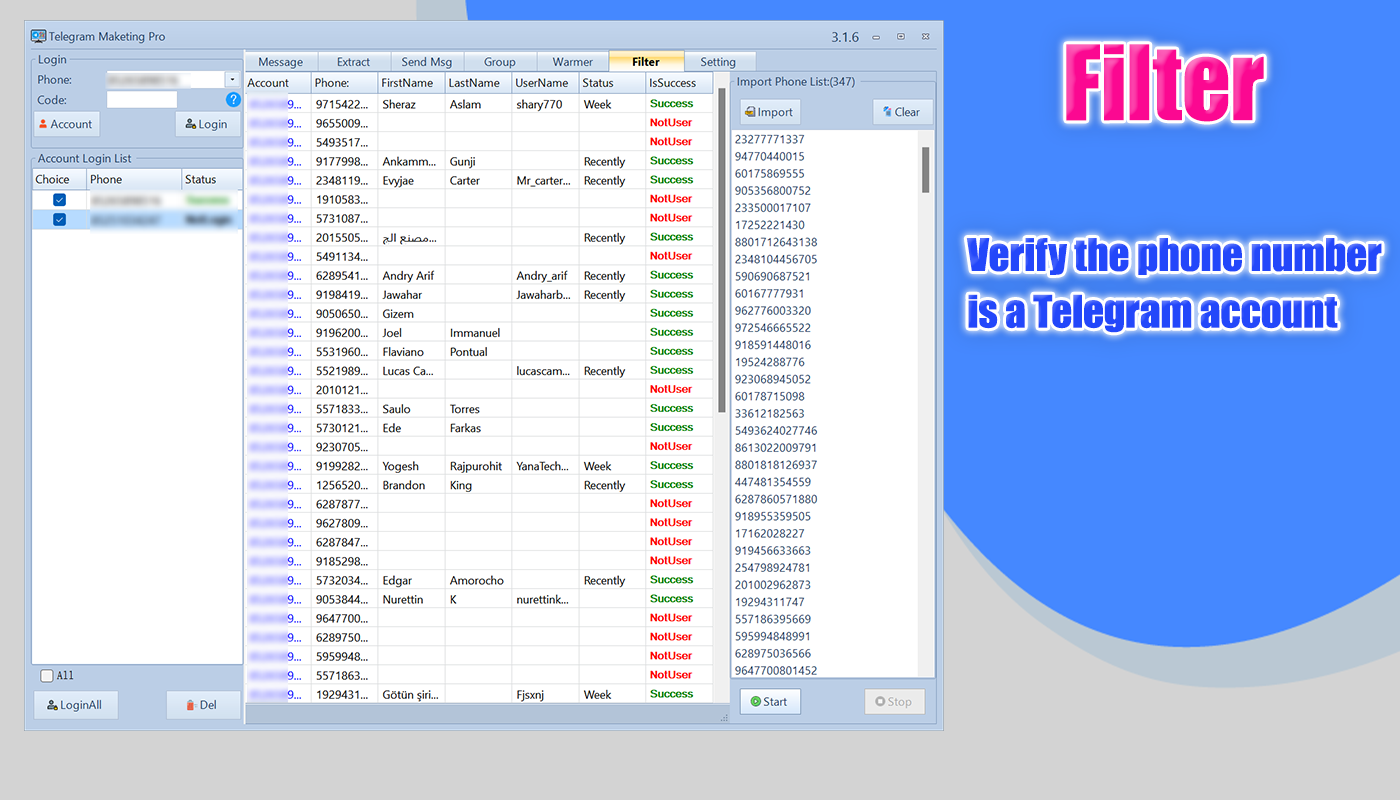The image size is (1400, 800).
Task: Select the Evyjae first name cell
Action: pyautogui.click(x=412, y=181)
